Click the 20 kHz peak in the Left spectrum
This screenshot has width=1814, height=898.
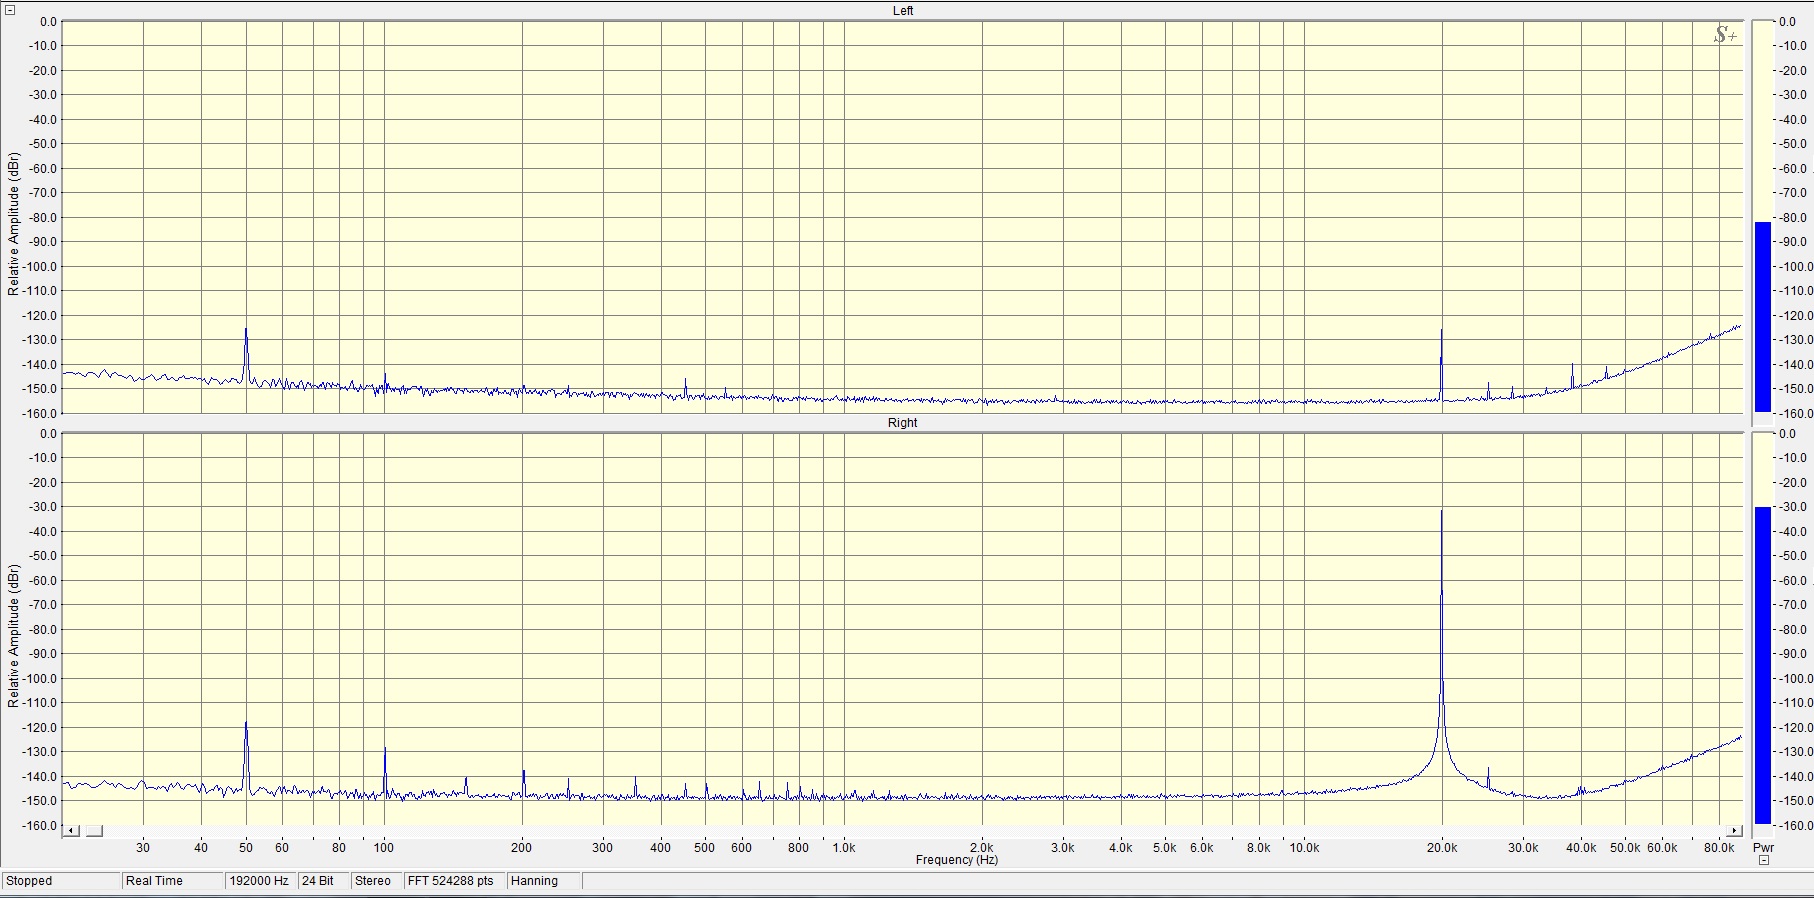(1441, 365)
